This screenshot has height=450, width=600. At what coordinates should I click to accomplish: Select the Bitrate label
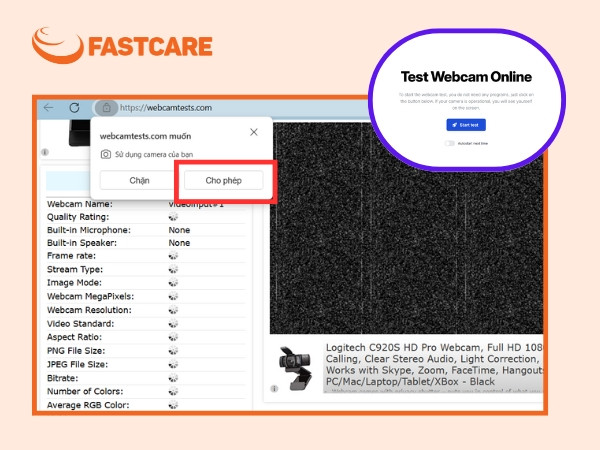point(62,378)
